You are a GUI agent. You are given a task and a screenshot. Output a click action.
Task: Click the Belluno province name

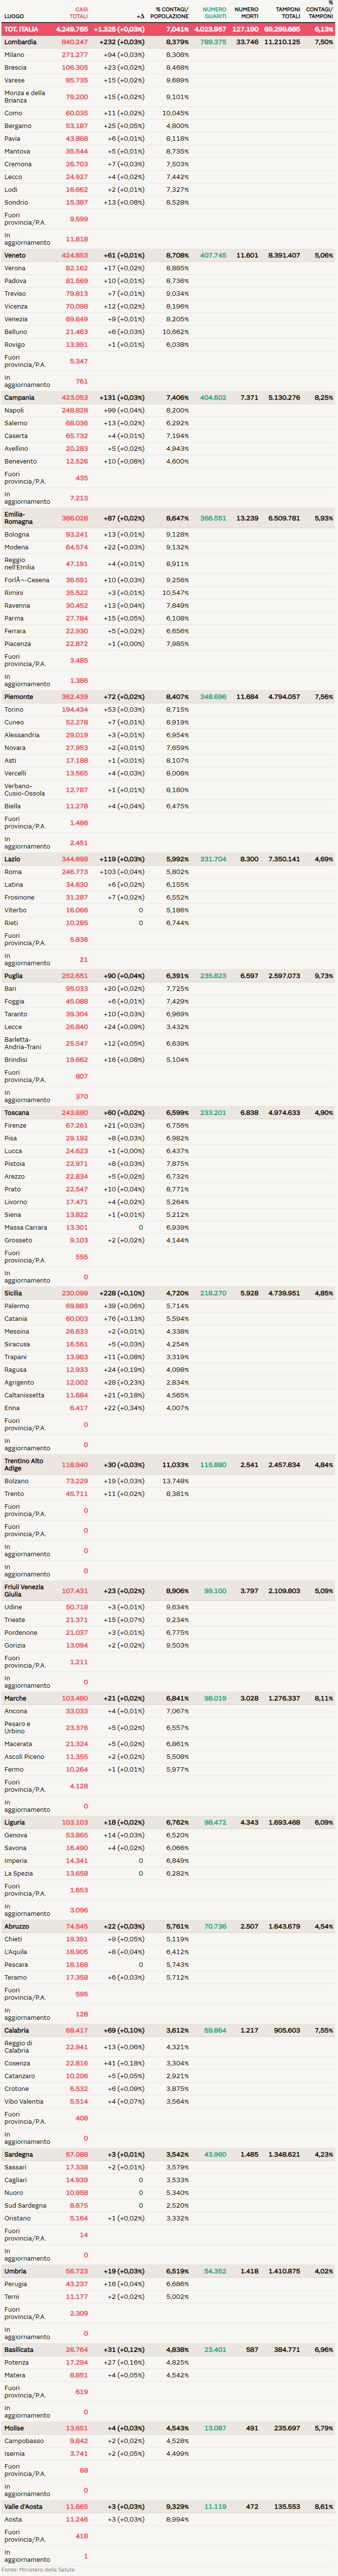point(16,332)
